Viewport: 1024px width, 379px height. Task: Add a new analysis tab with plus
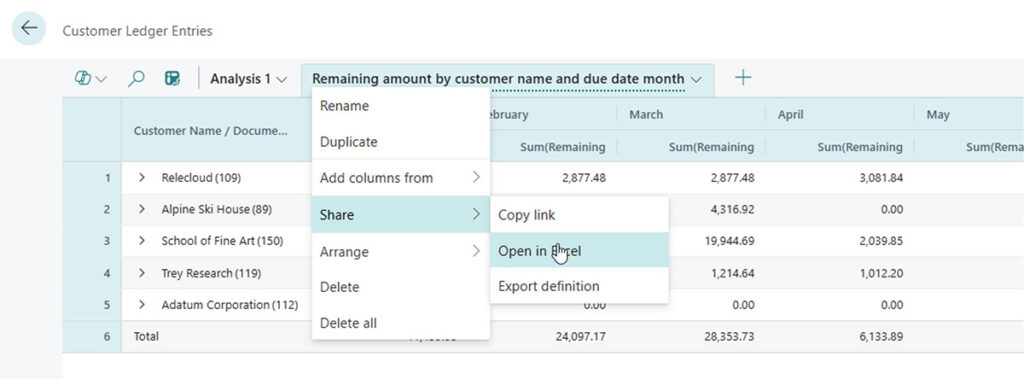[x=743, y=78]
